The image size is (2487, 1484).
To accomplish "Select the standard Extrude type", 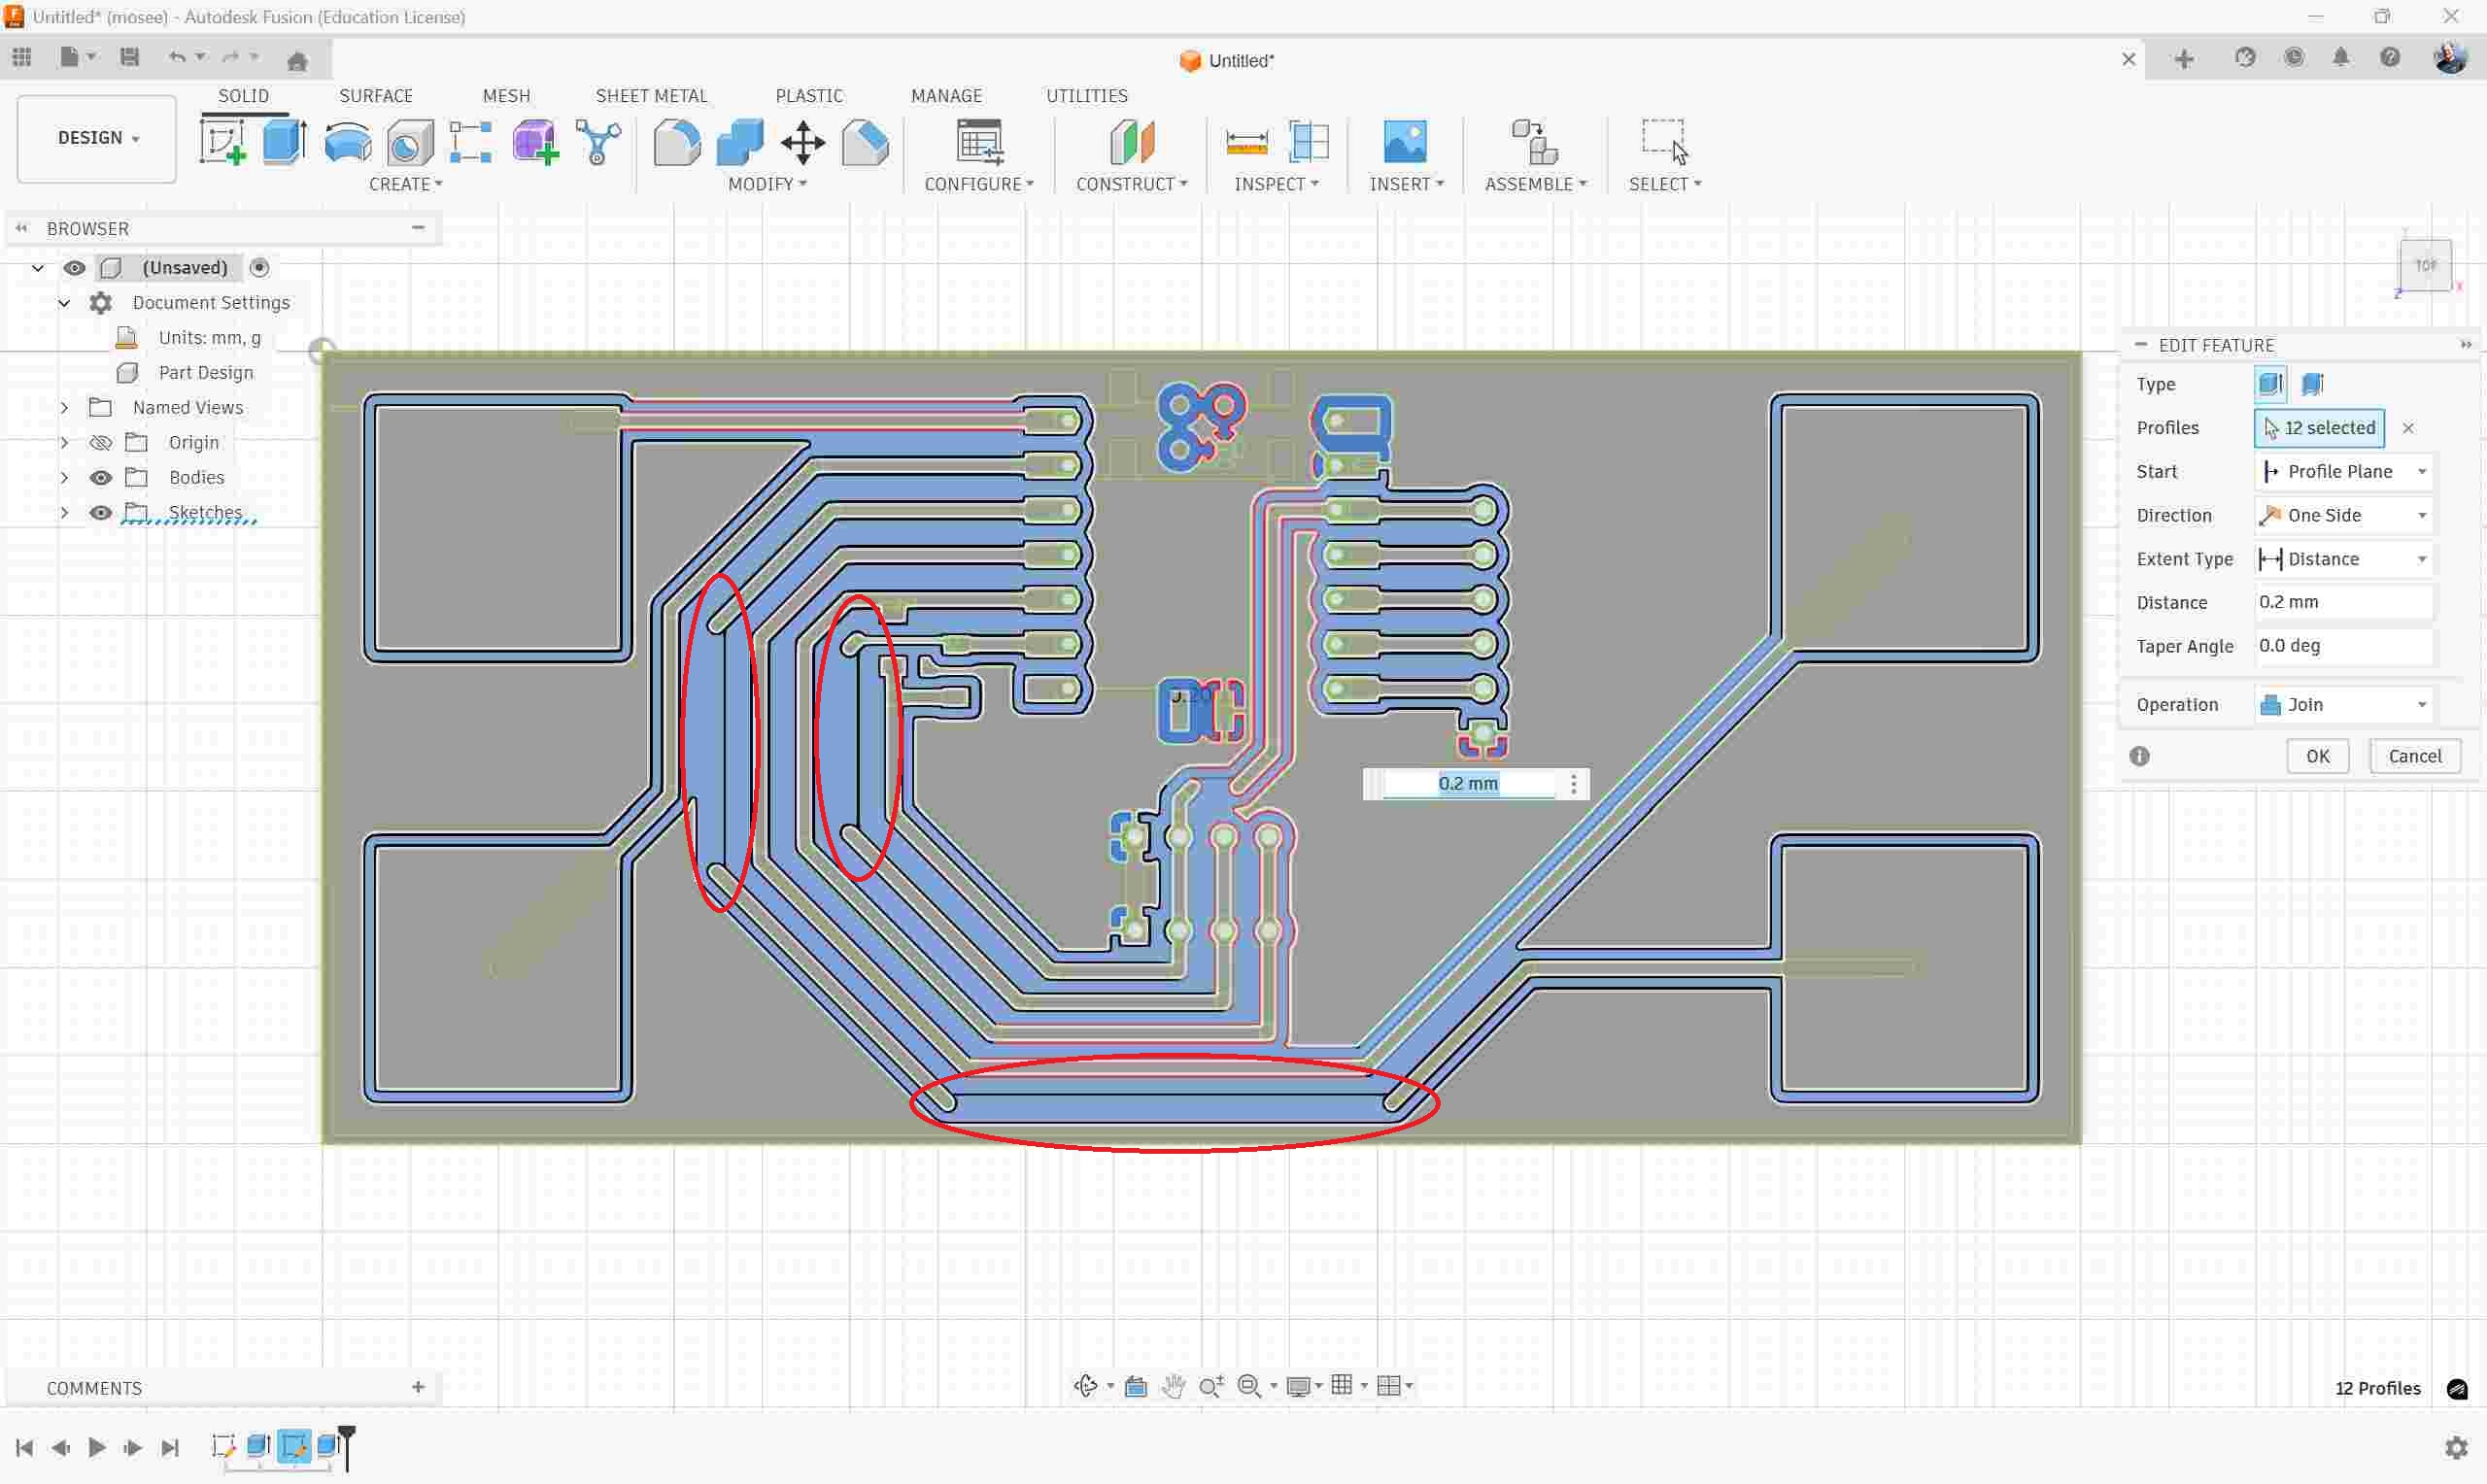I will tap(2269, 384).
